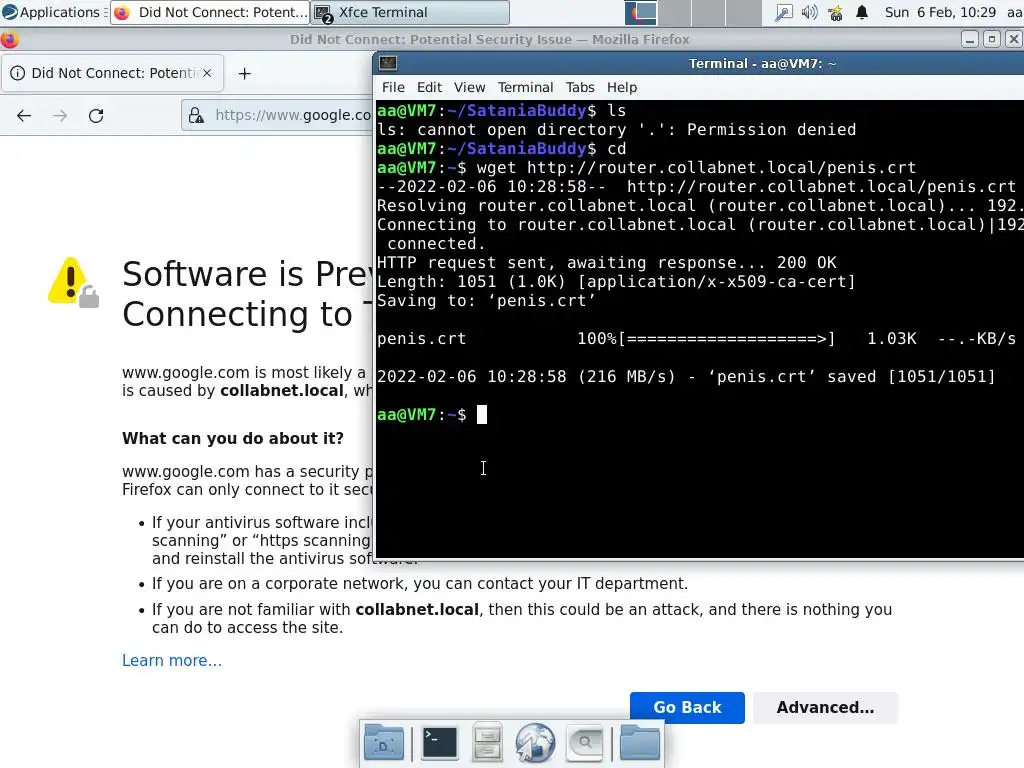Open Terminal Help menu

point(622,88)
